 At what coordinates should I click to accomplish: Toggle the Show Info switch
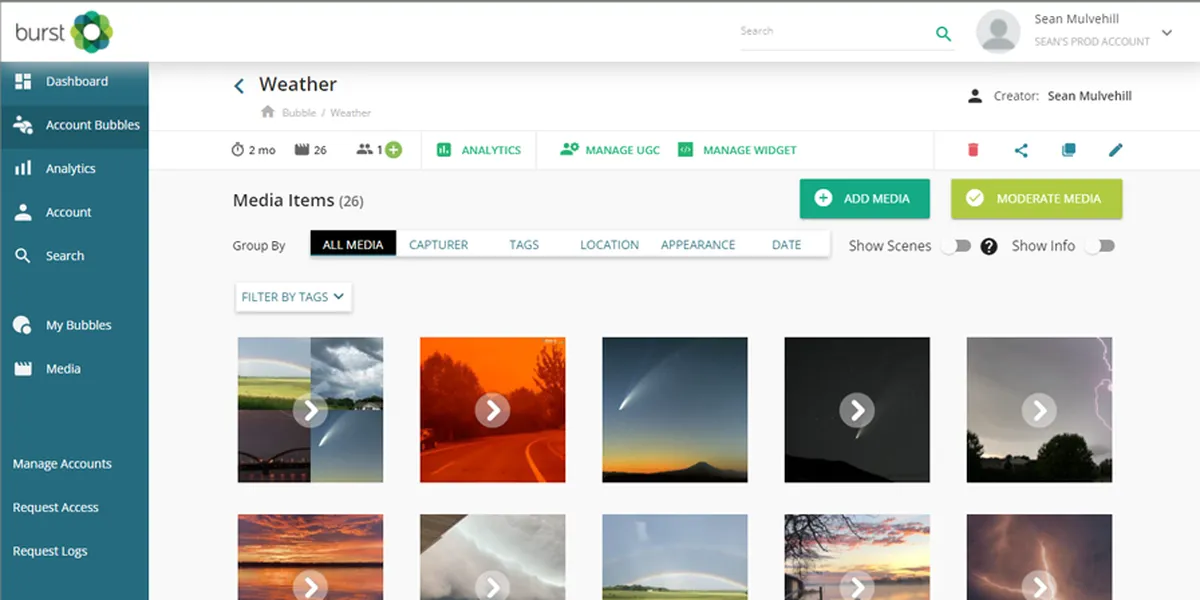tap(1100, 246)
